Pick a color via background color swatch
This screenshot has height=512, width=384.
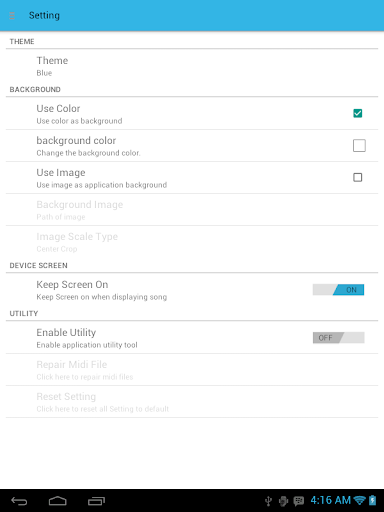point(359,146)
